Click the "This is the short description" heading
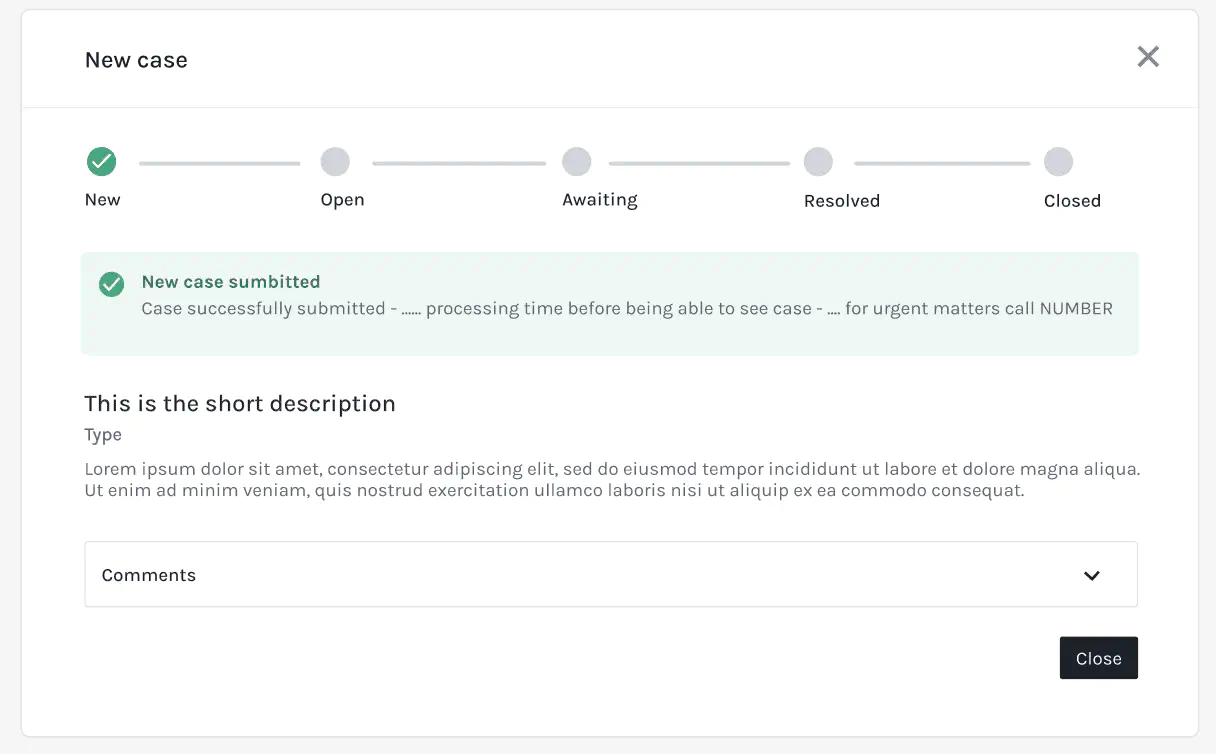 coord(240,404)
